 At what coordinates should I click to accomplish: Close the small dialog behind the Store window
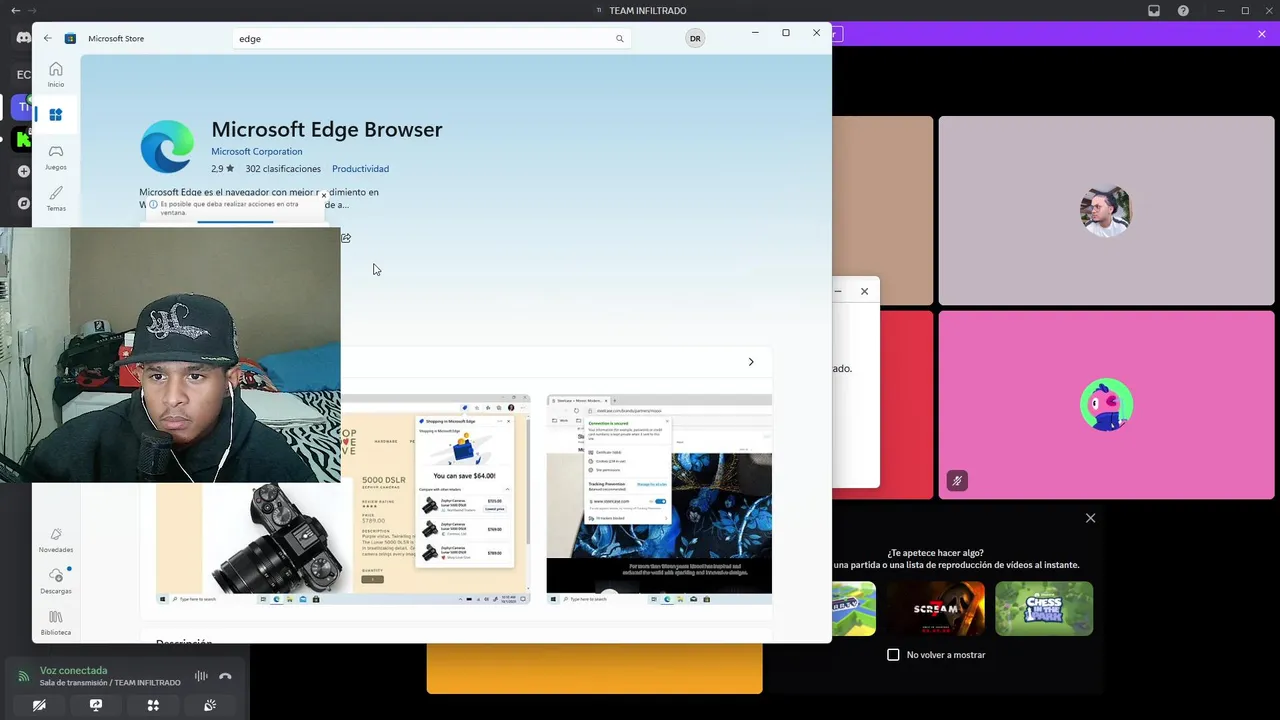864,292
